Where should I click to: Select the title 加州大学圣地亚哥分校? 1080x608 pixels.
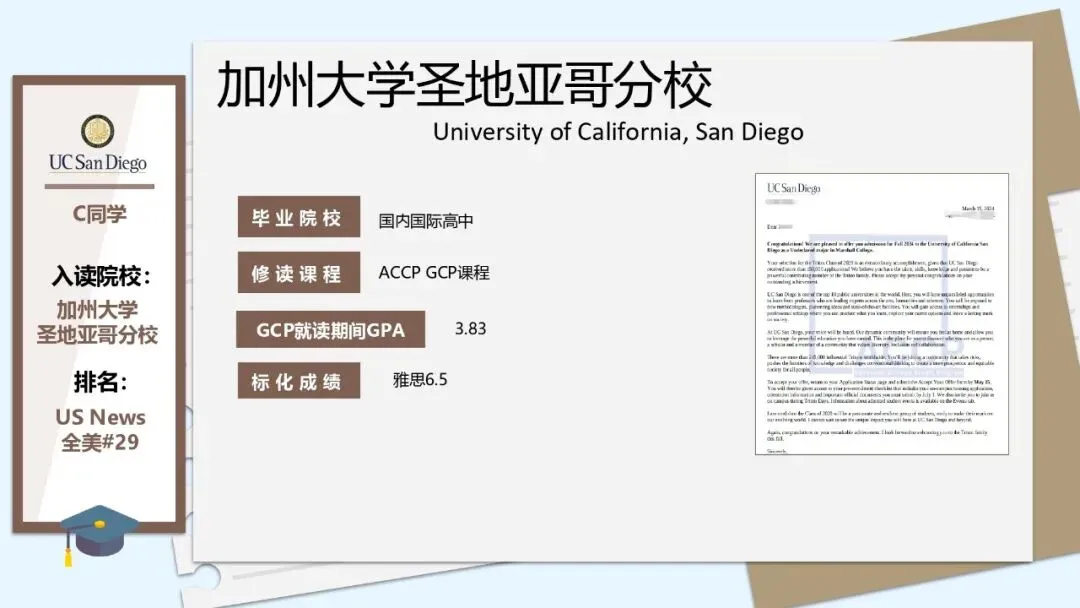pos(464,85)
